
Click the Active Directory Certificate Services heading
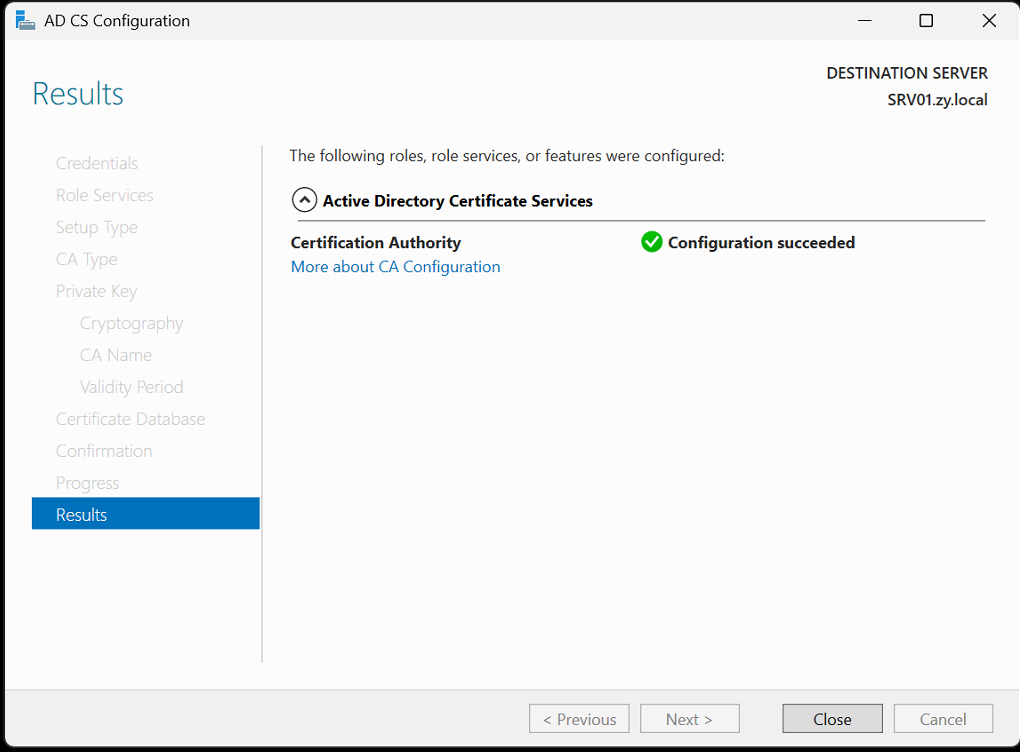[x=457, y=201]
